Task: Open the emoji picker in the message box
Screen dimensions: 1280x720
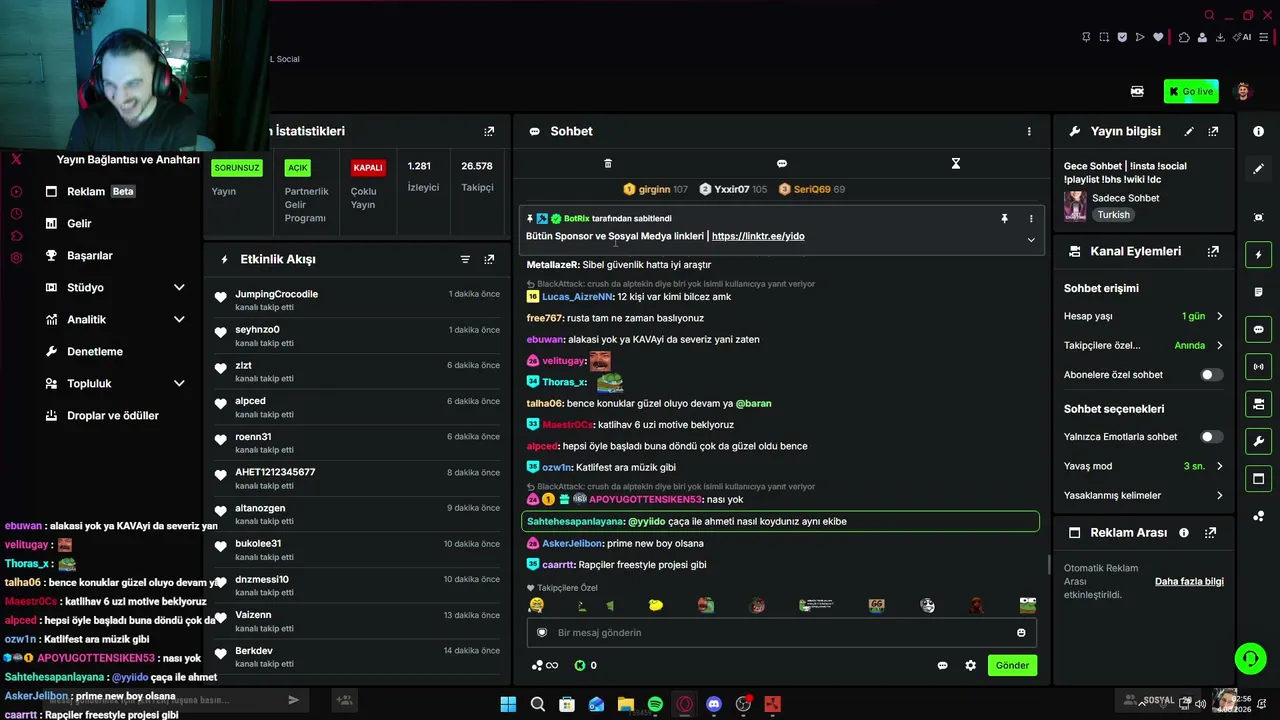Action: [1021, 632]
